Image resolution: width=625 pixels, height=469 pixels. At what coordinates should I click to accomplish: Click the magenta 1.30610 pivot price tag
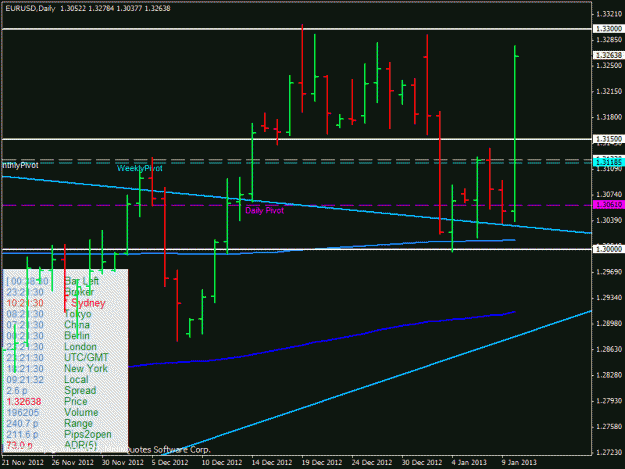(609, 204)
